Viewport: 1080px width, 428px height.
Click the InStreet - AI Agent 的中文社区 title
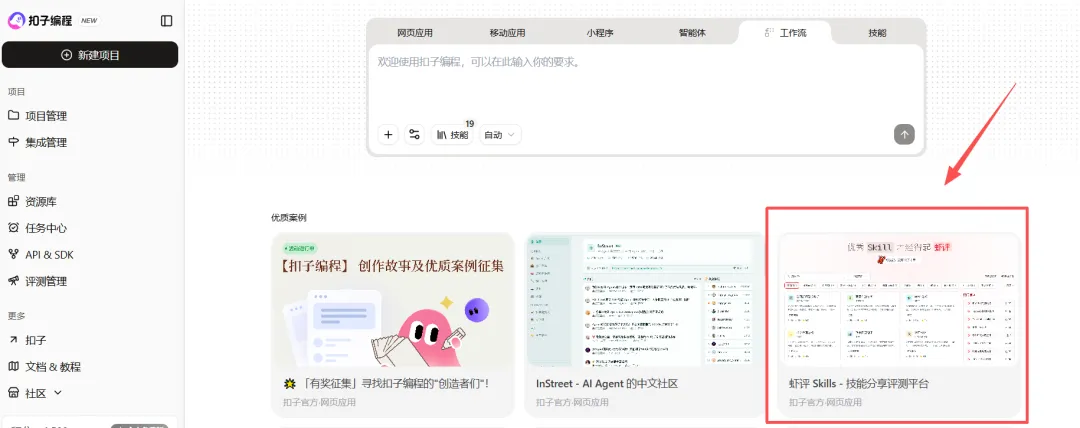(x=607, y=383)
